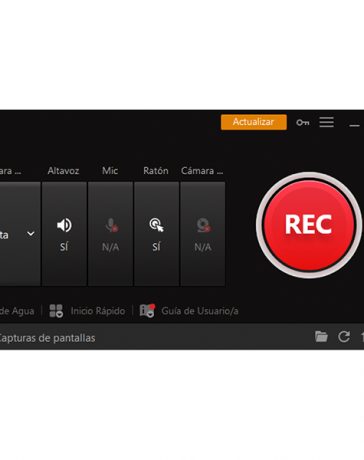
Task: Click the Mic column label
Action: (110, 171)
